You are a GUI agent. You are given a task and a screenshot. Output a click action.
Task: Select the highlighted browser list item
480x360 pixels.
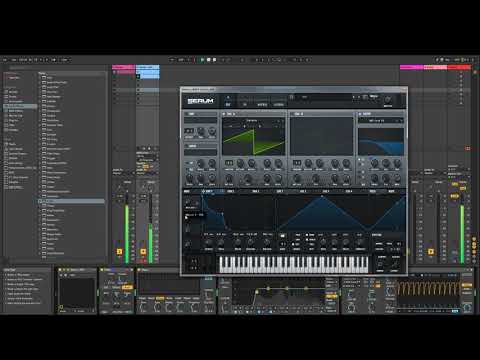pos(71,201)
